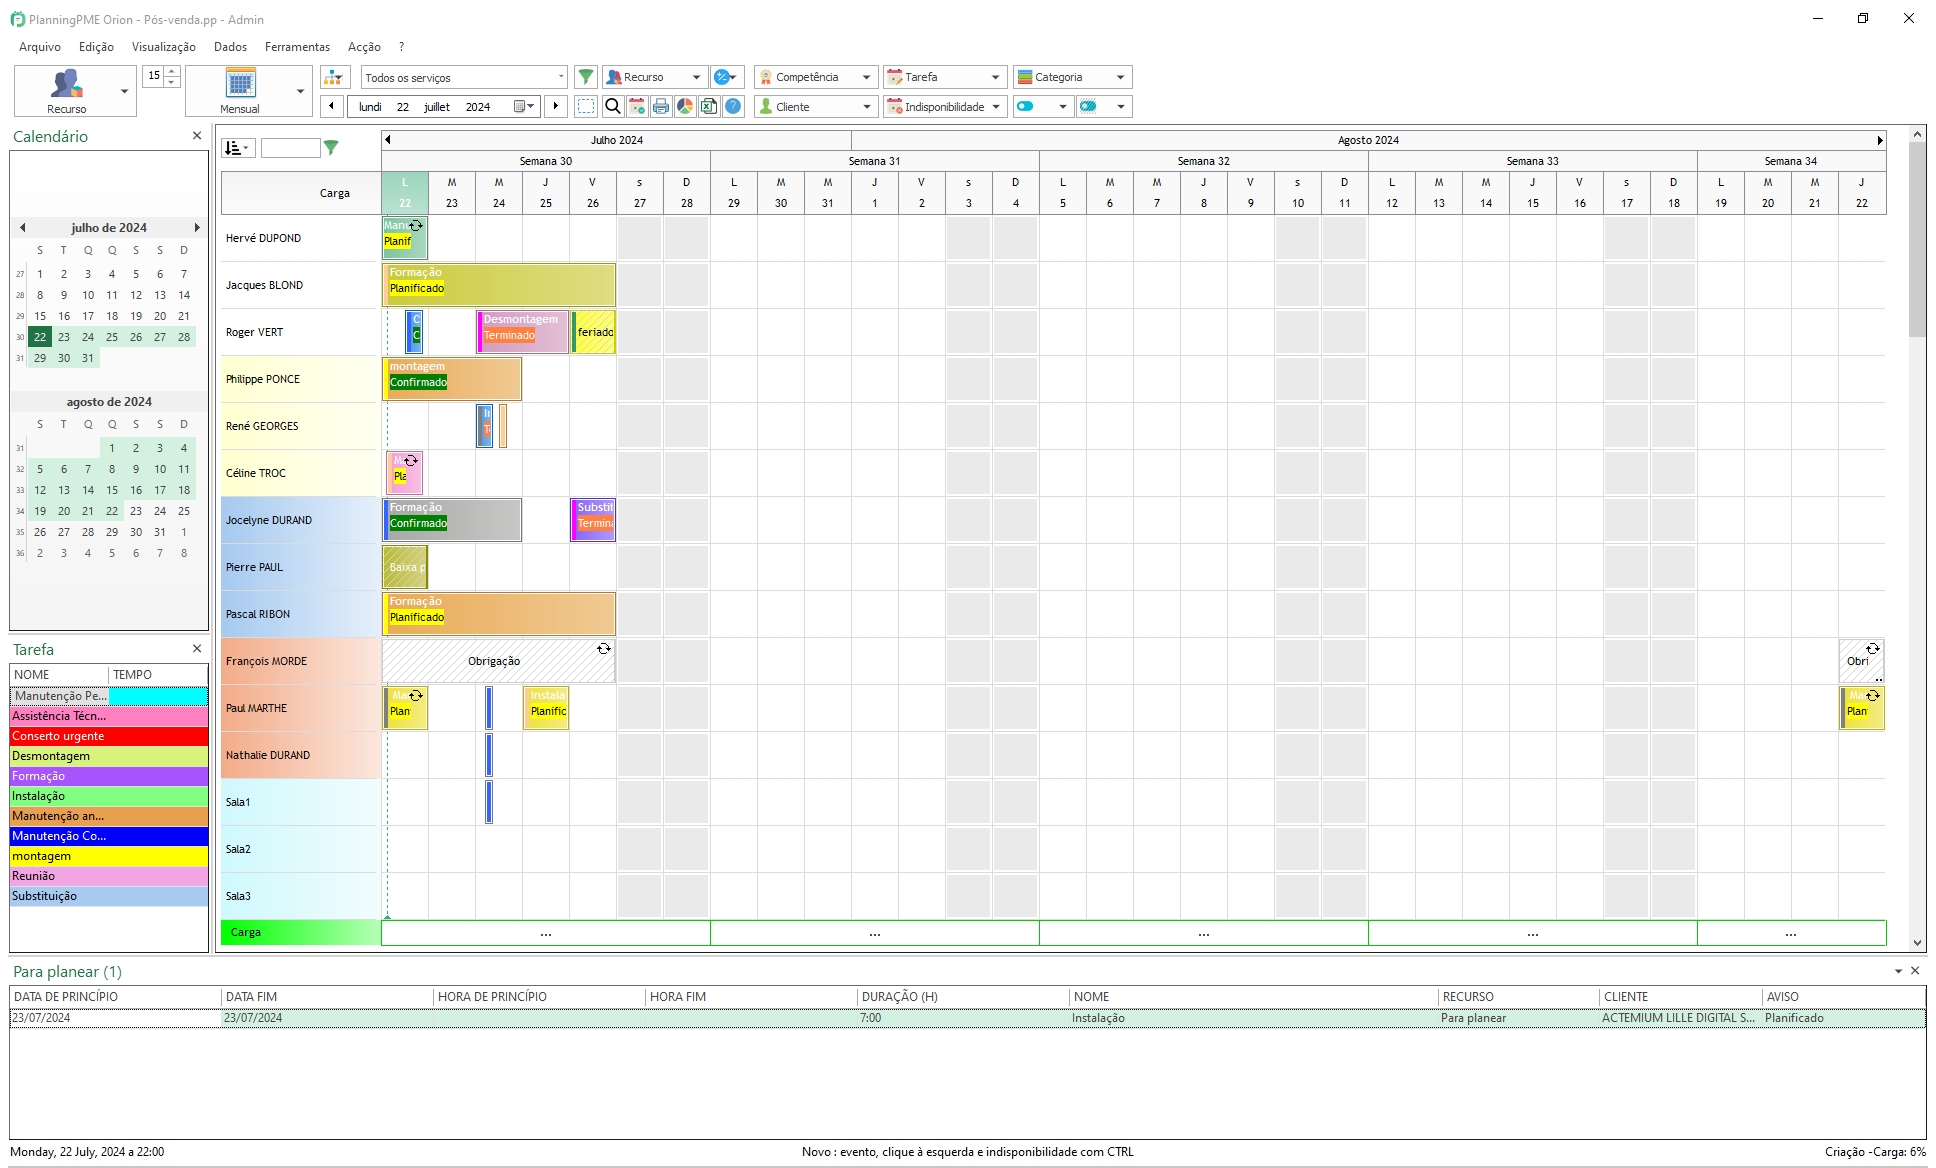Open the Indisponibilidade dropdown

(944, 106)
